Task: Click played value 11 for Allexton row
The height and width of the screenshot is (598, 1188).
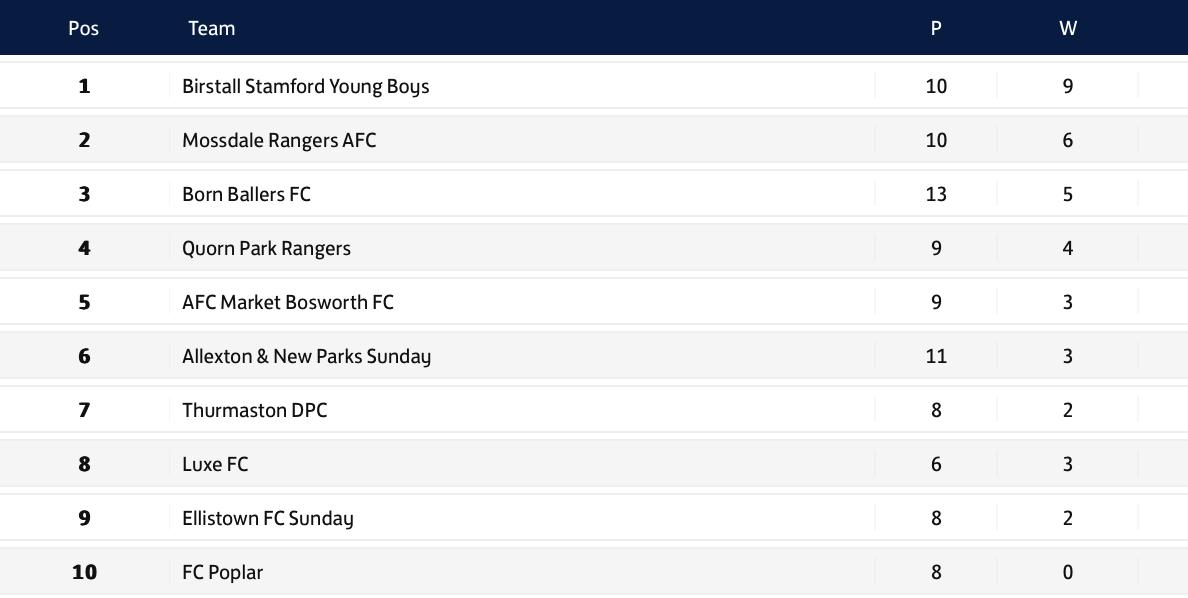Action: 936,356
